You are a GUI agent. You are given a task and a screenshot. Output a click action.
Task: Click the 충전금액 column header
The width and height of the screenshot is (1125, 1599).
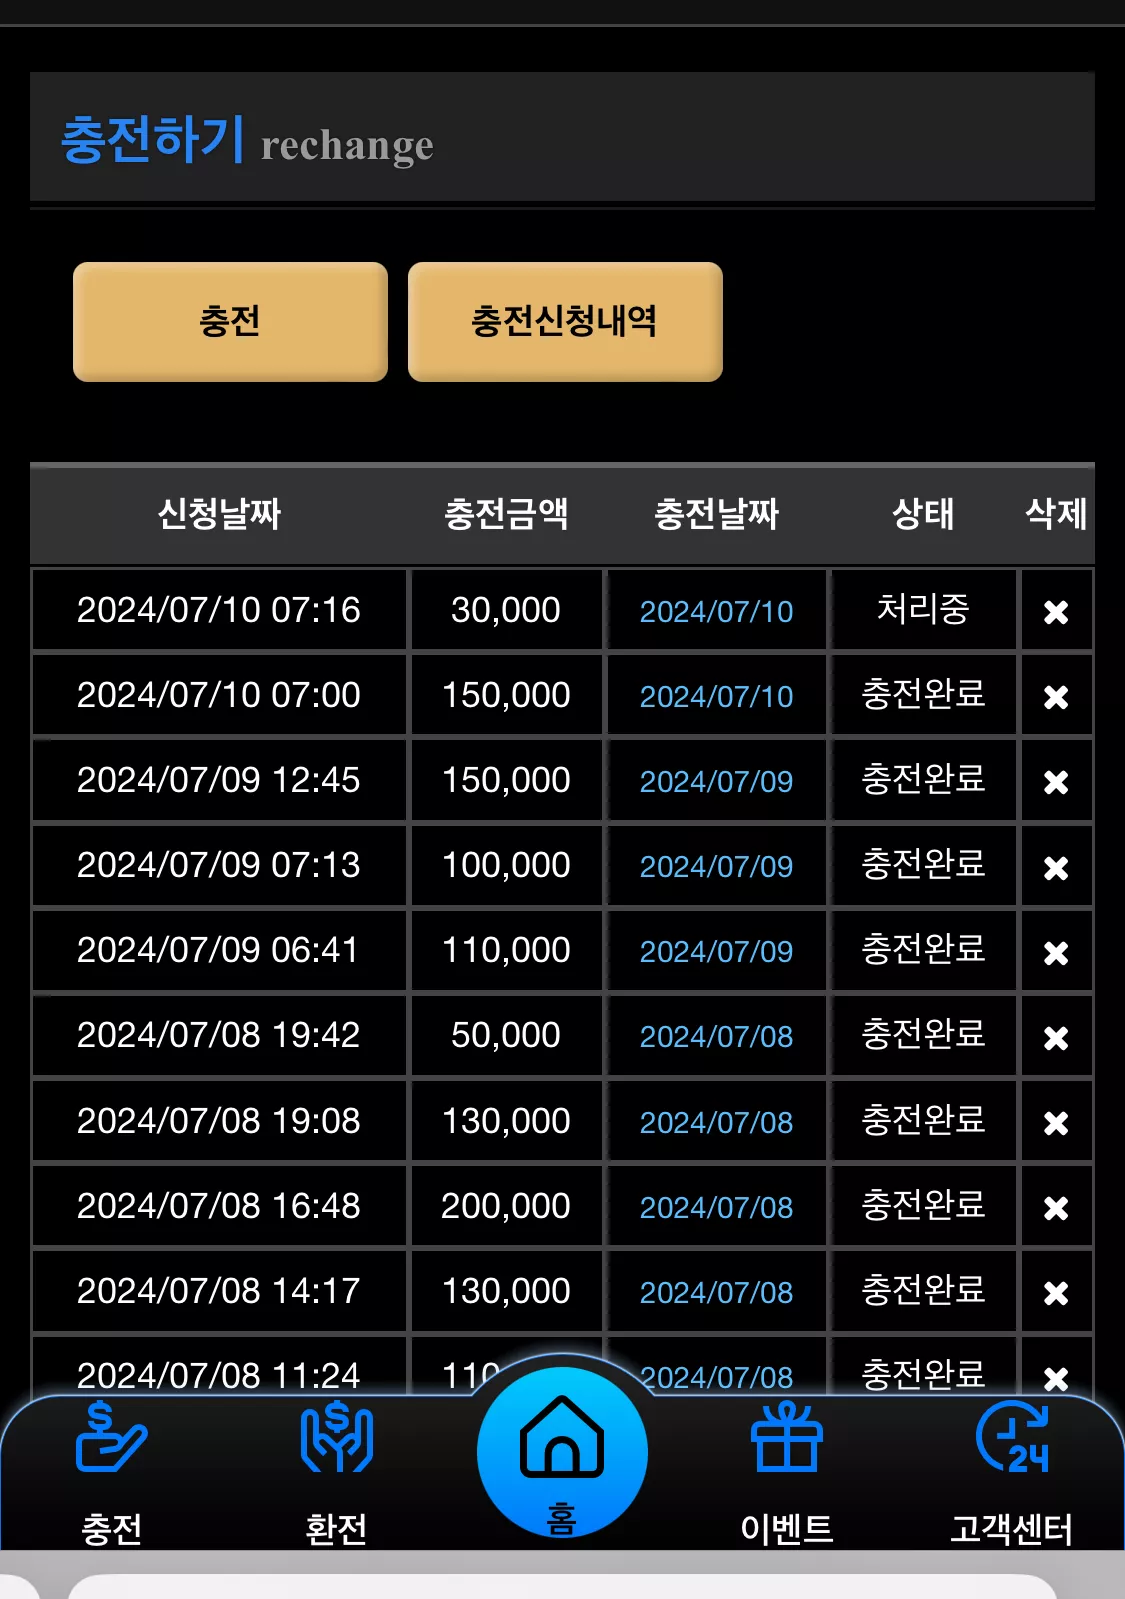(506, 514)
